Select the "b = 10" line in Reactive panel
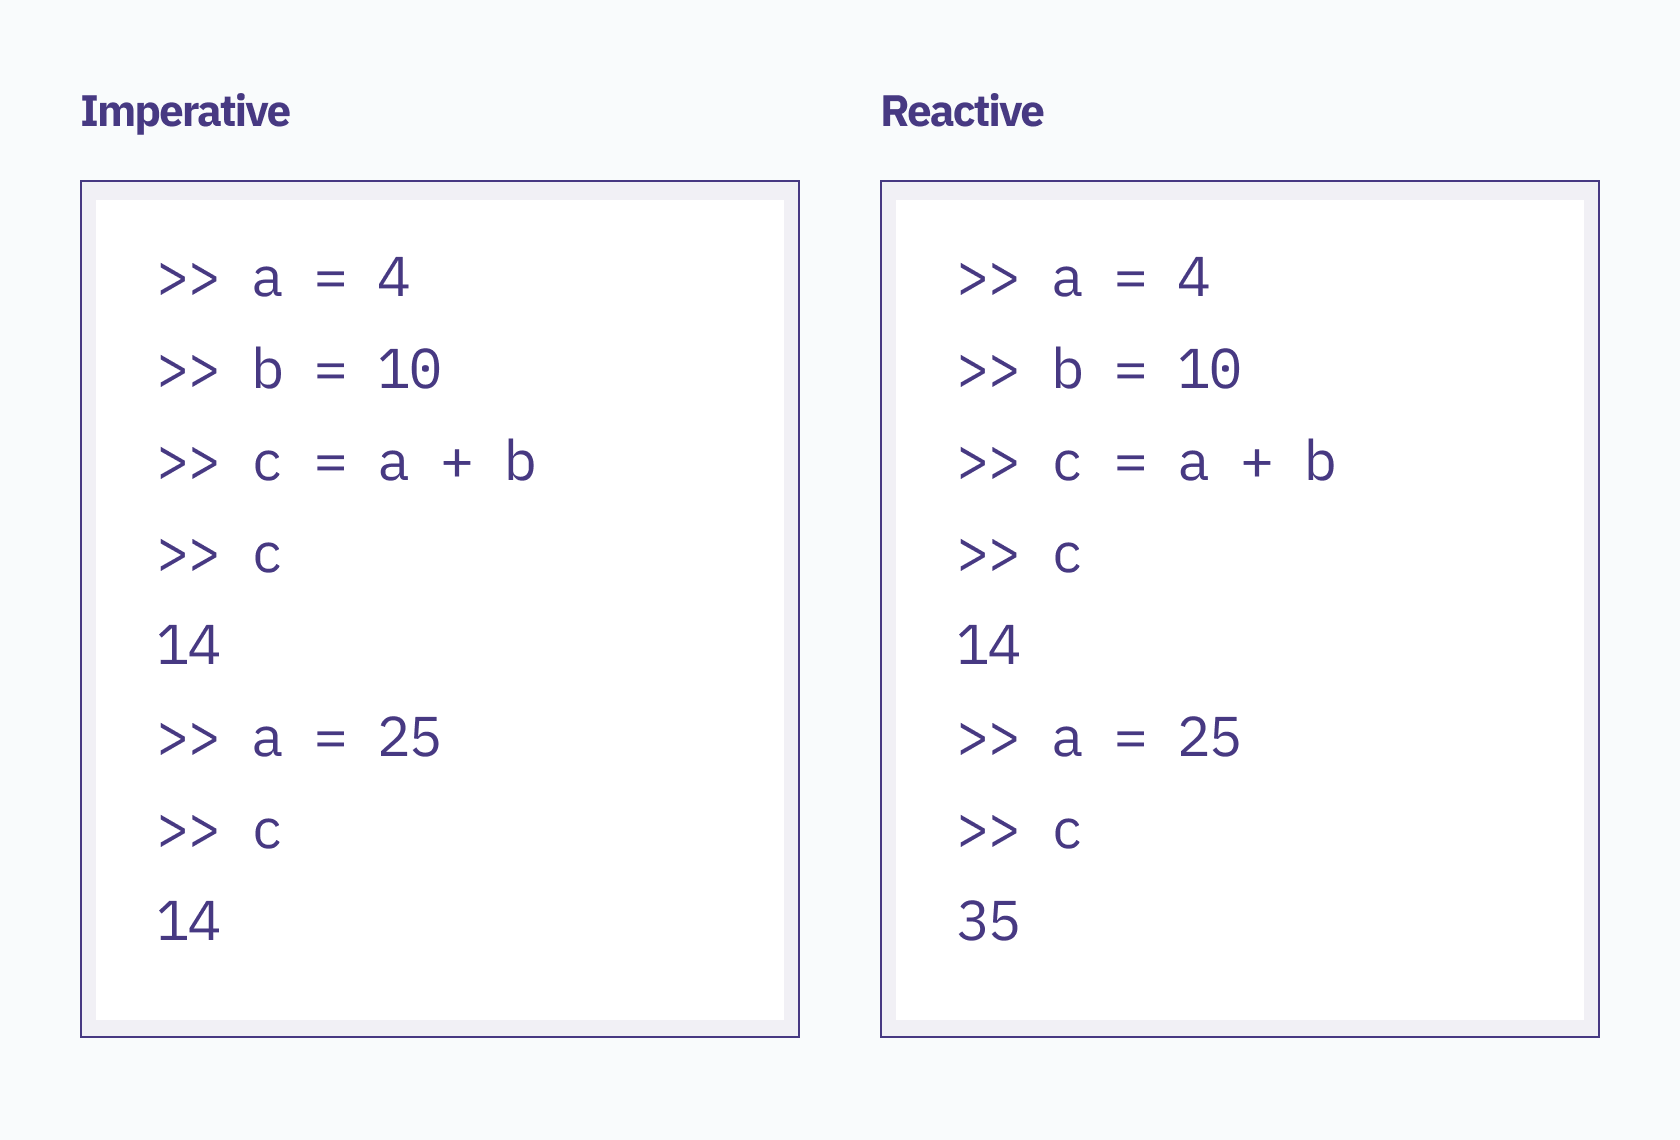1680x1140 pixels. (x=1099, y=370)
